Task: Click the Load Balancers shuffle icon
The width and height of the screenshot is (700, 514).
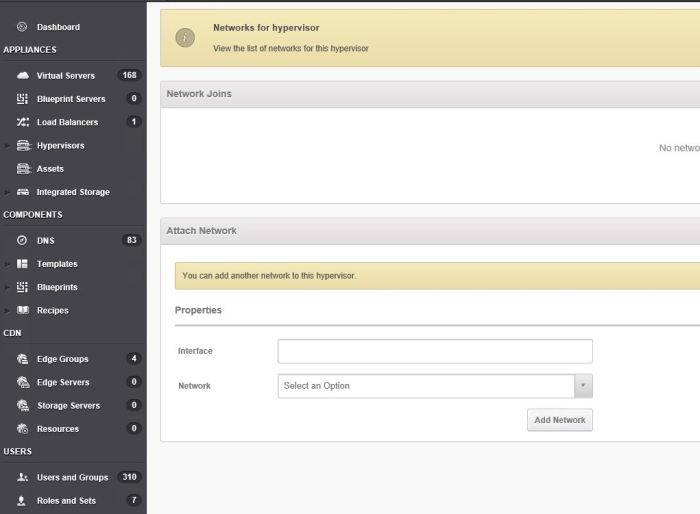Action: 22,122
